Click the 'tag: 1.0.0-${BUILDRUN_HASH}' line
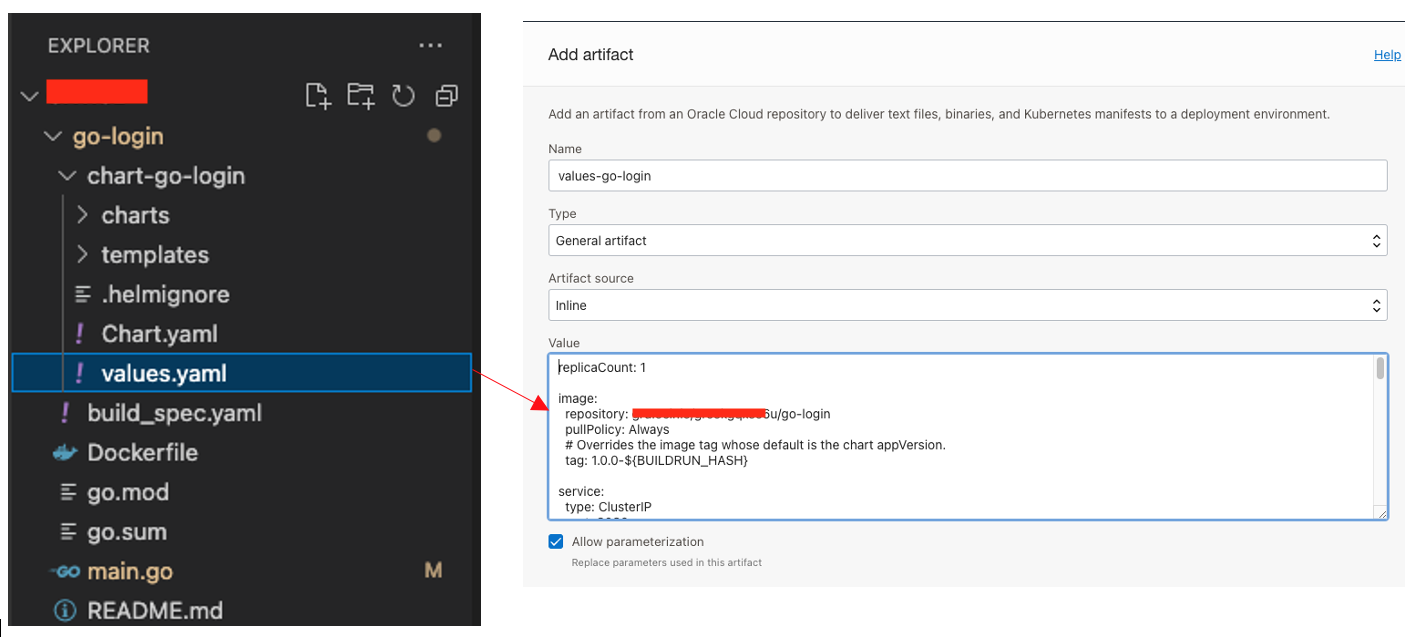The height and width of the screenshot is (637, 1413). (657, 461)
